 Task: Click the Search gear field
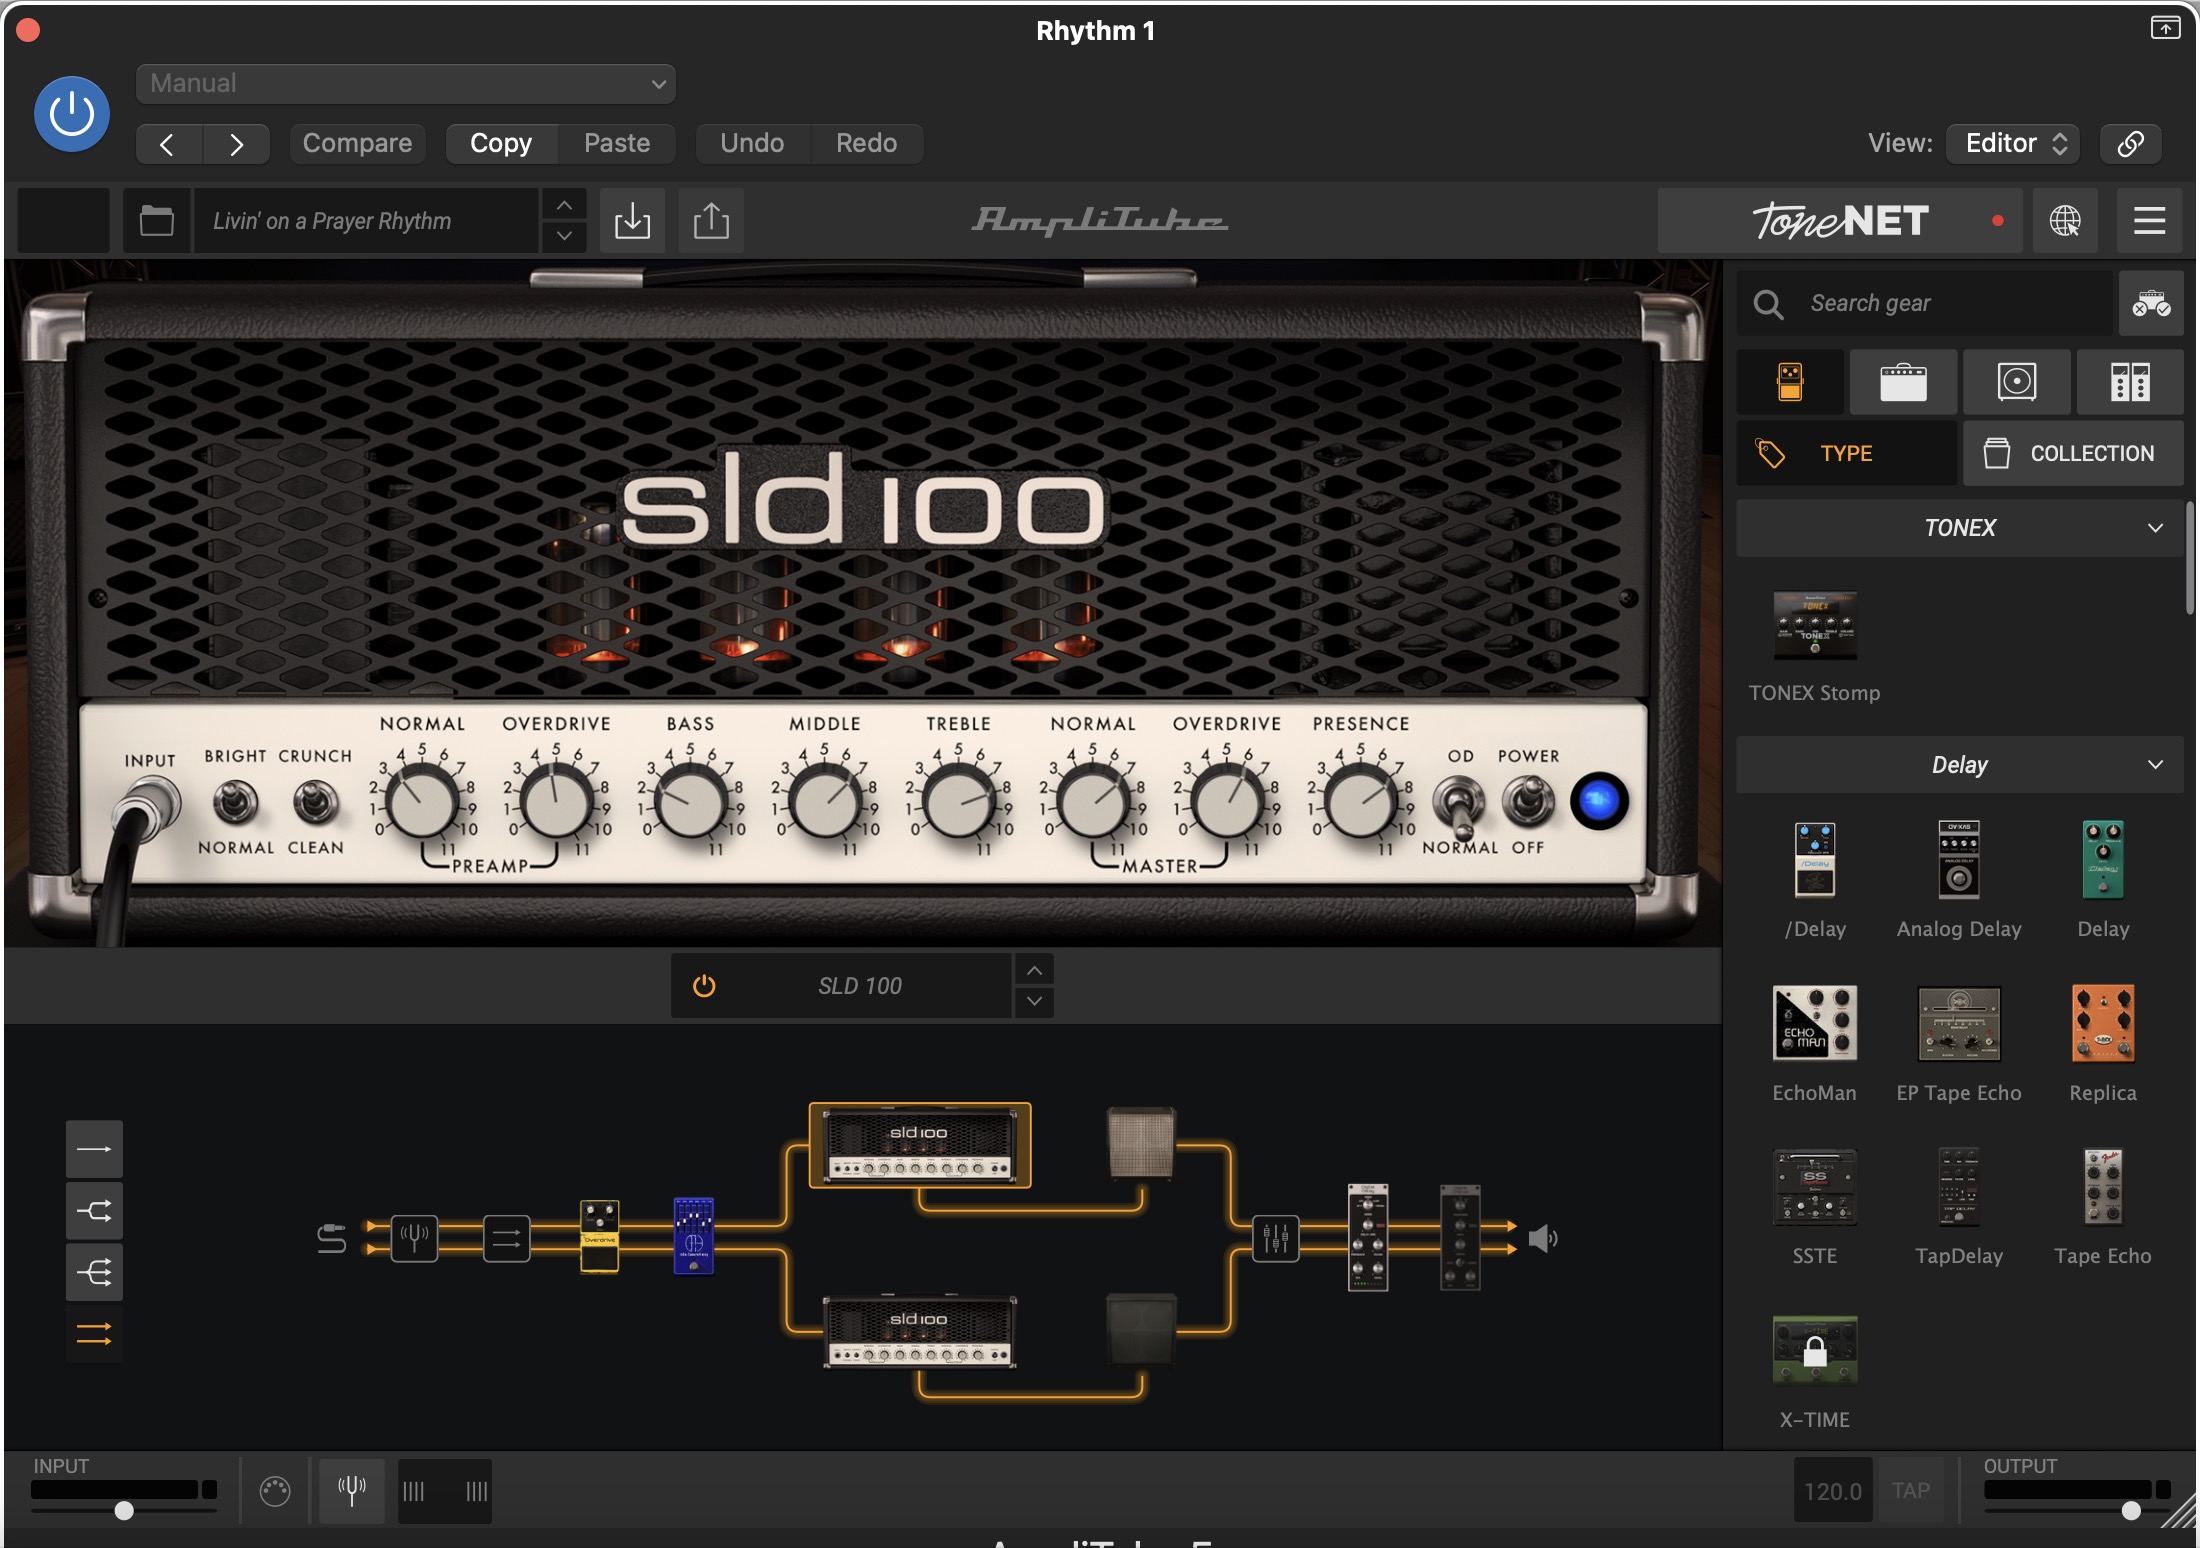click(x=1926, y=304)
